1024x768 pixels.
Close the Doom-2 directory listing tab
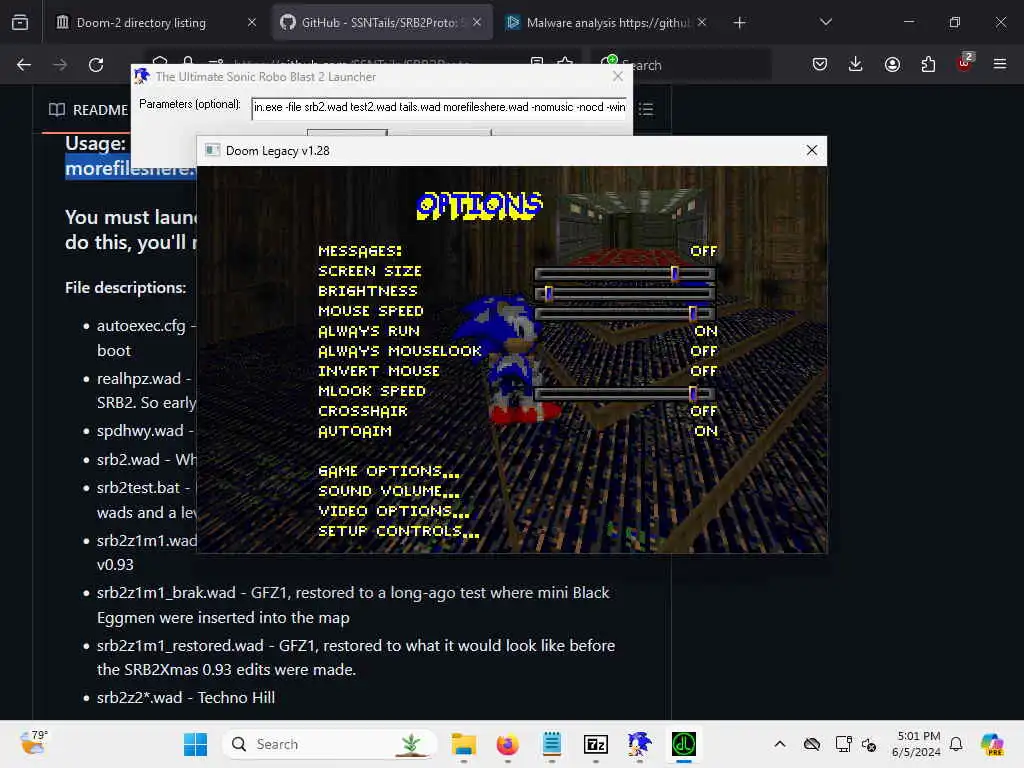251,22
